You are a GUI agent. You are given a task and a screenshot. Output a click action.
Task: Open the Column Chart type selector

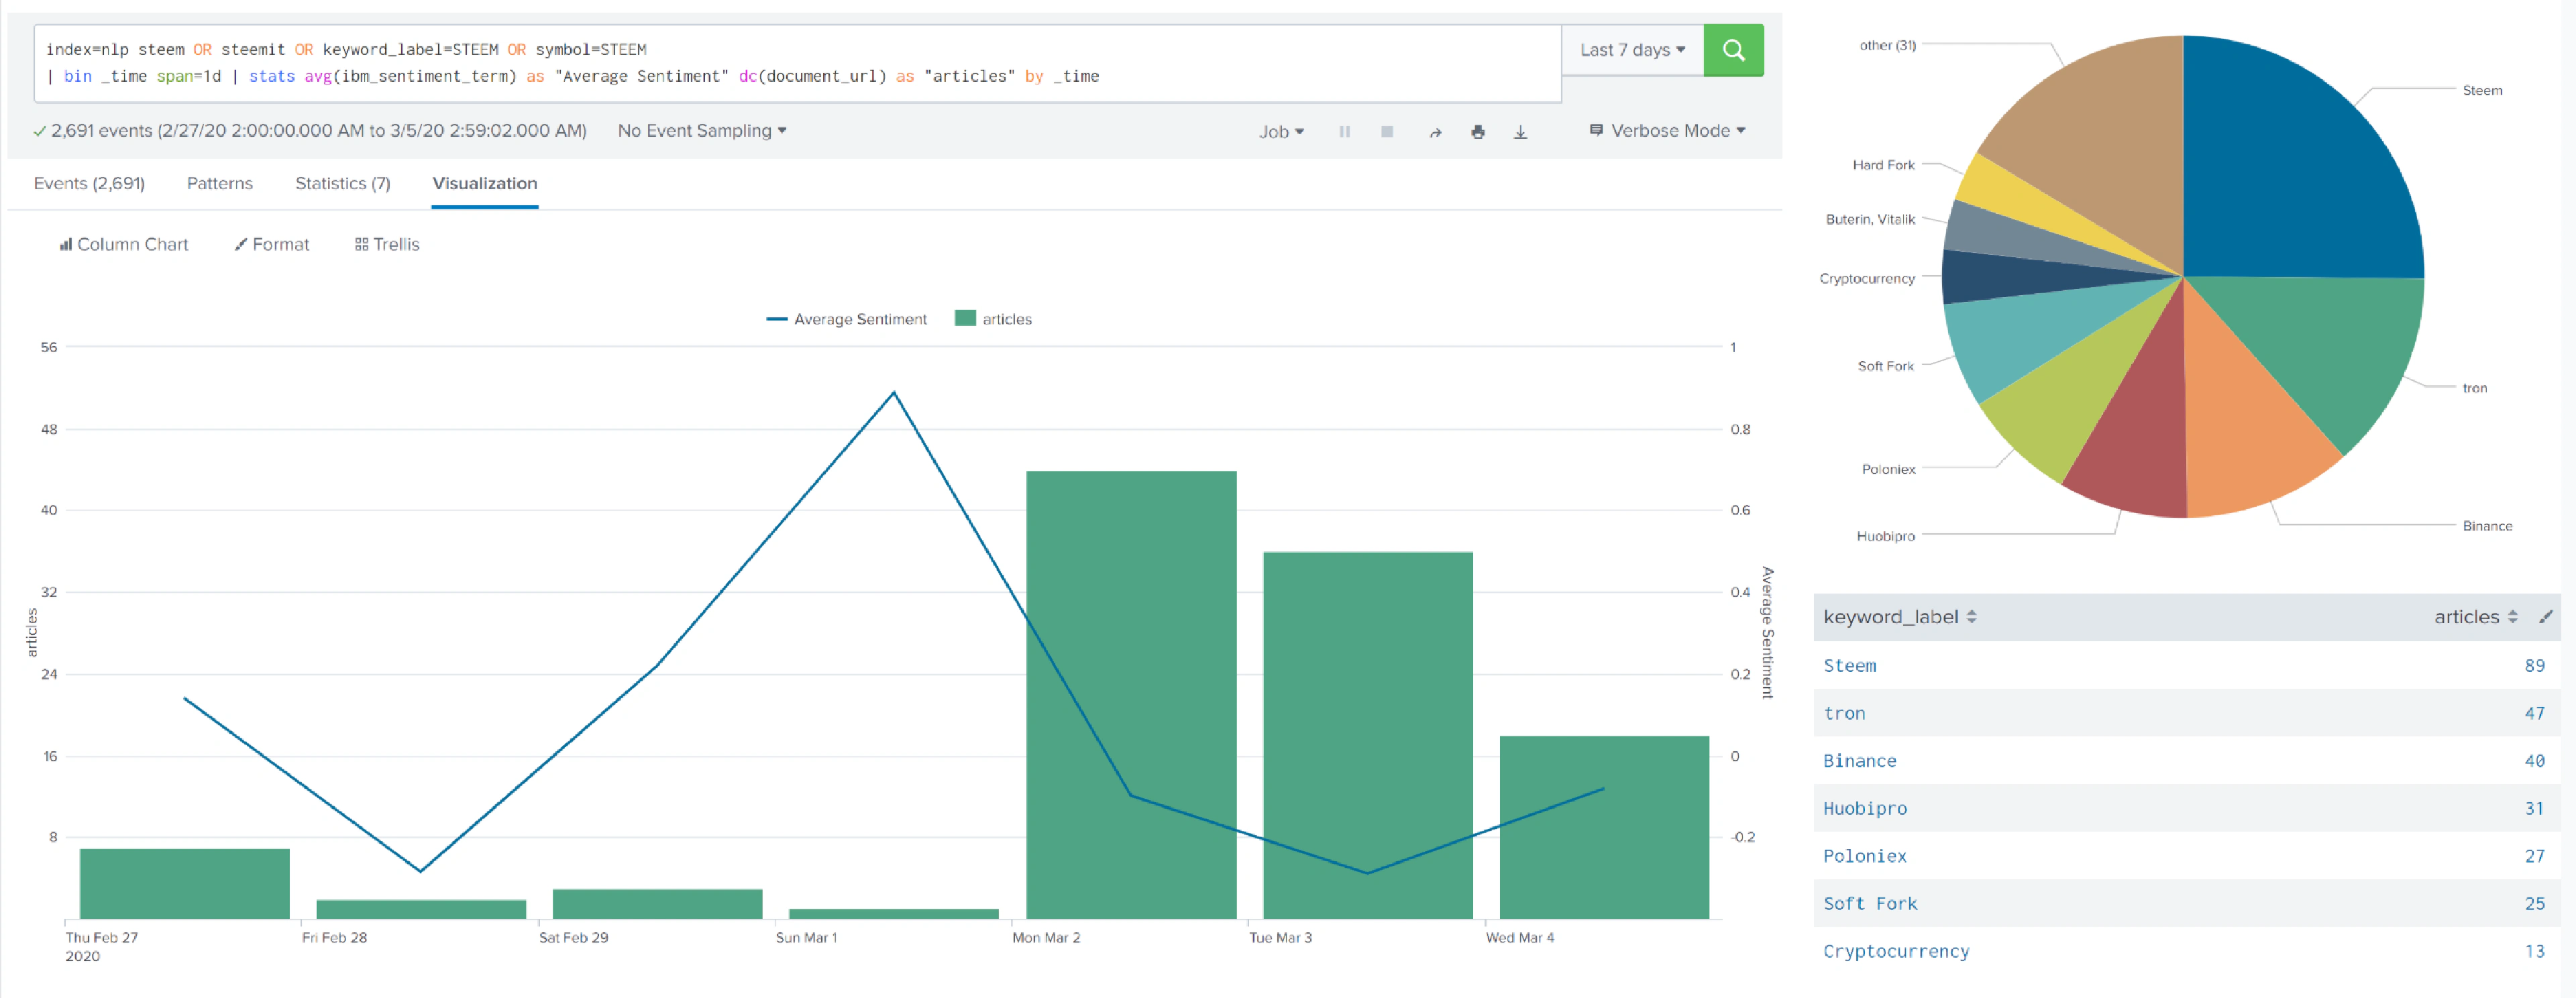(x=123, y=245)
